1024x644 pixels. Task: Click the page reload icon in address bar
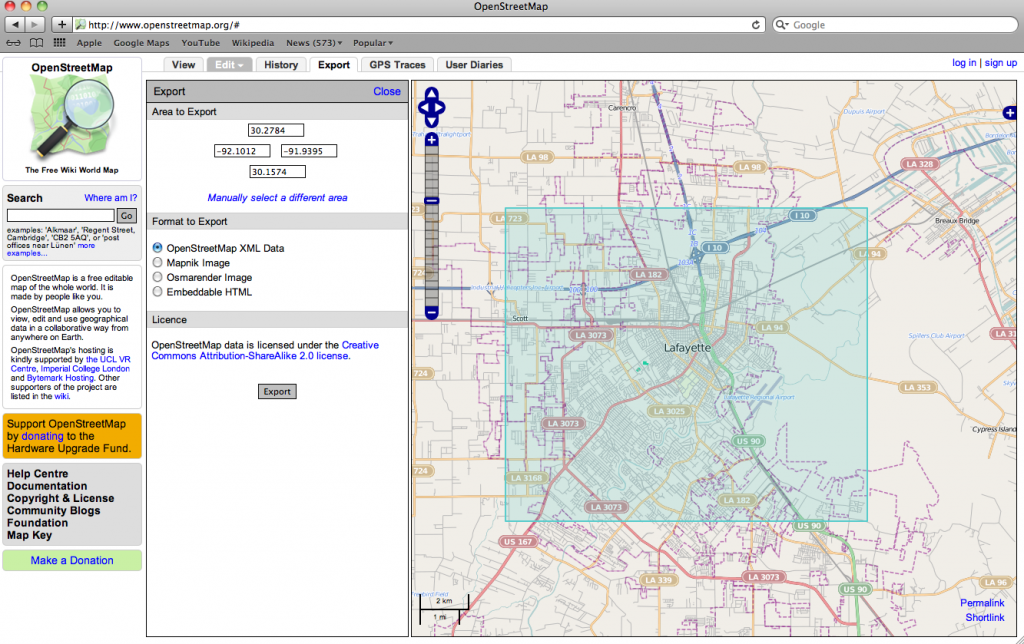click(x=758, y=24)
